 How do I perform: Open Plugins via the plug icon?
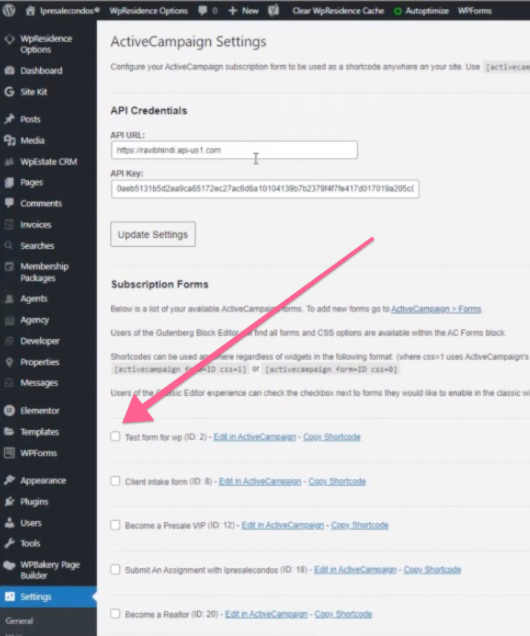coord(9,502)
